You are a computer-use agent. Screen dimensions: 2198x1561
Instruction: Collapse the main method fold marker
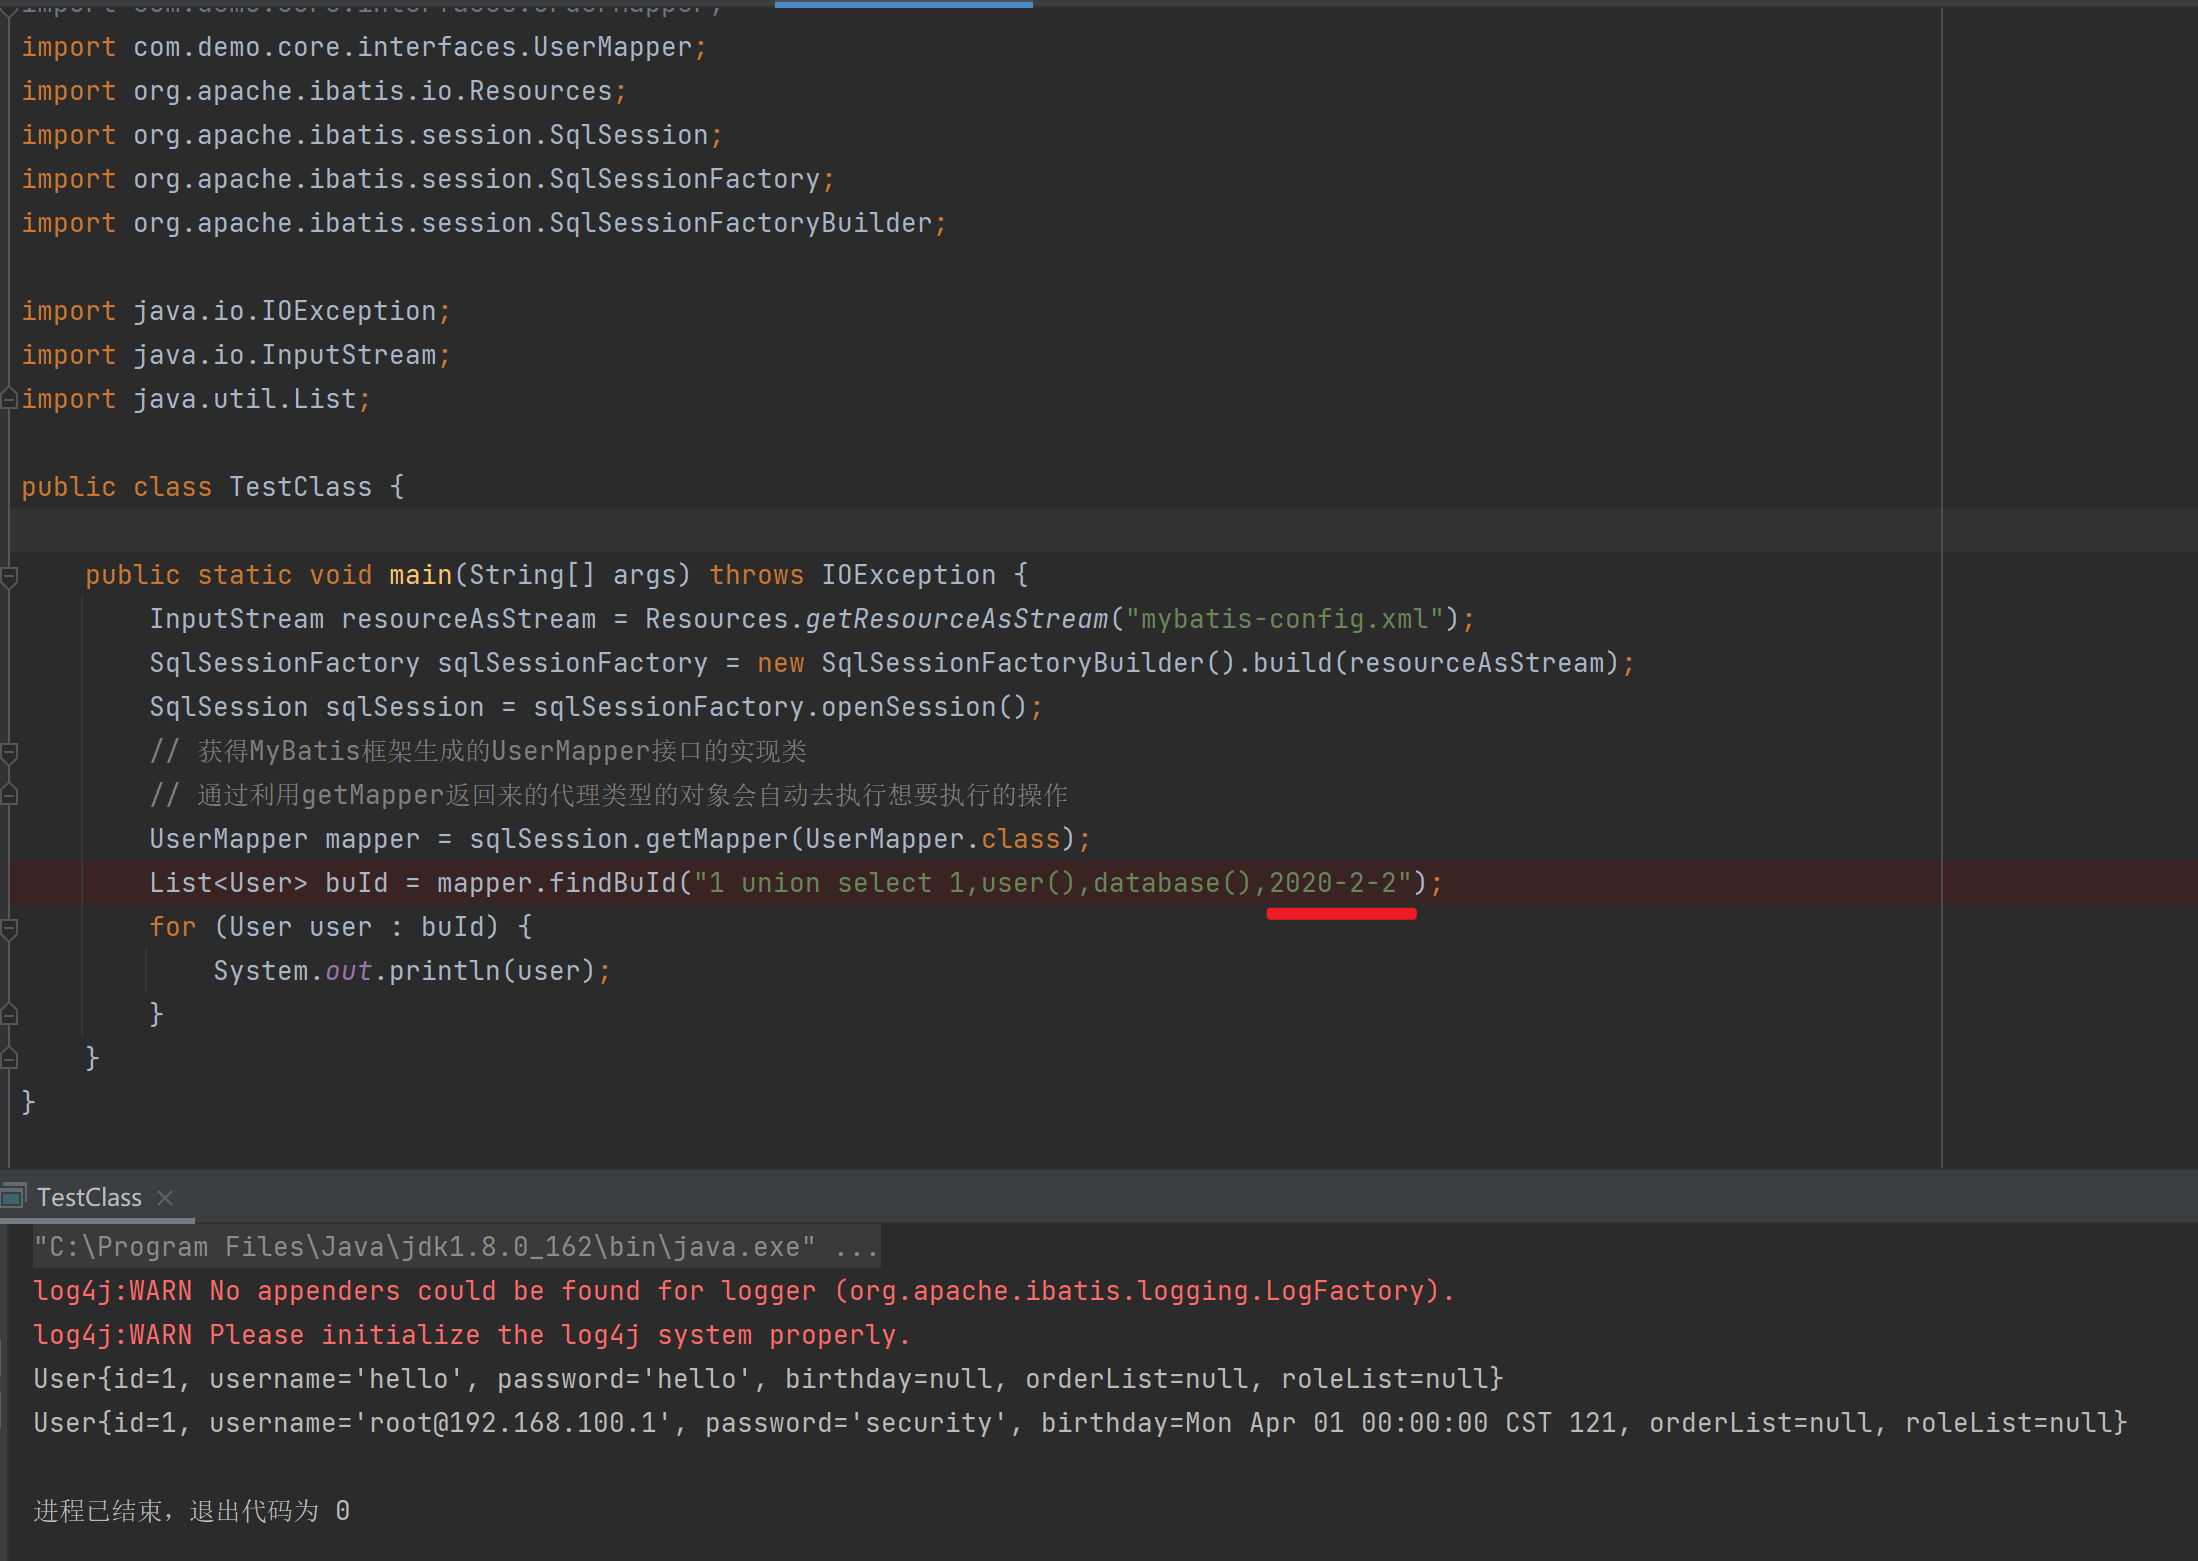point(9,576)
